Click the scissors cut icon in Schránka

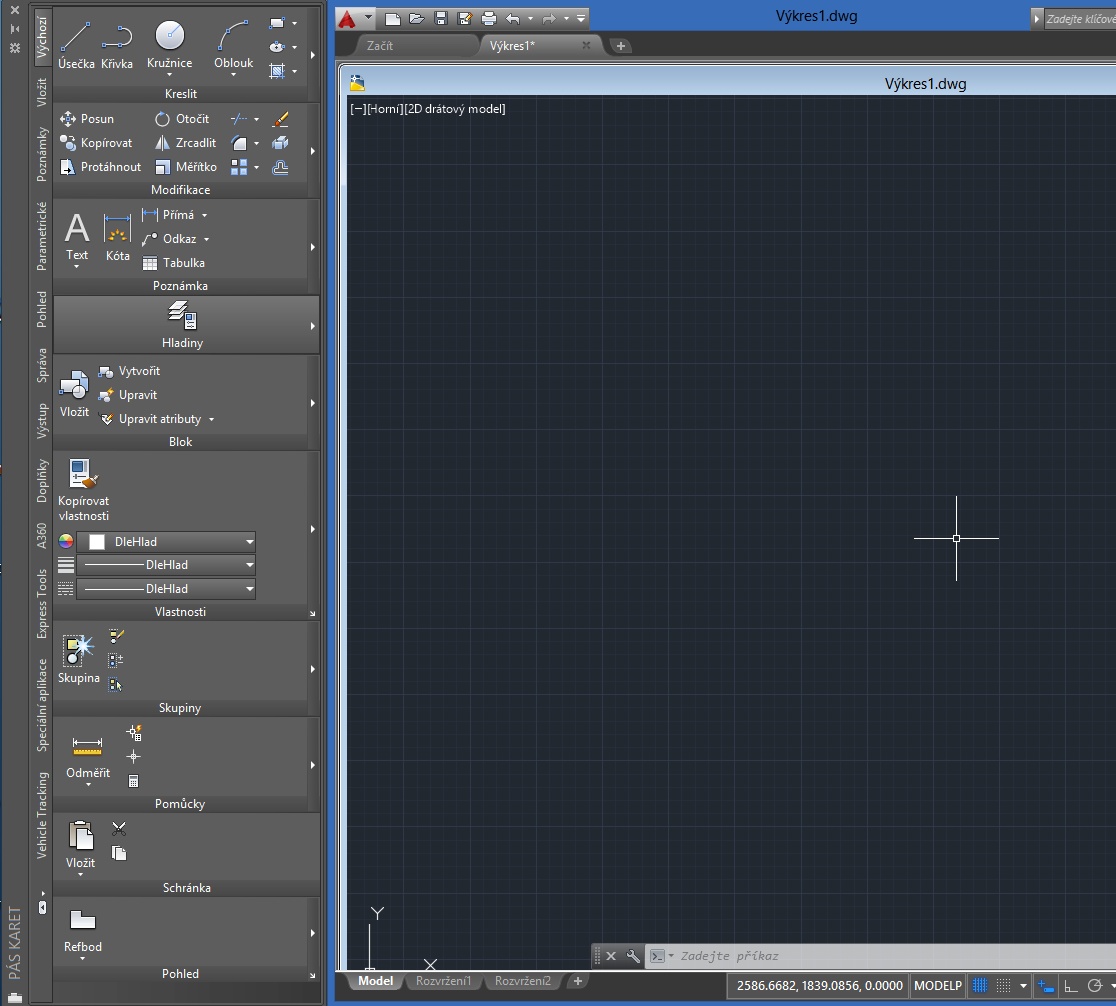click(x=119, y=829)
